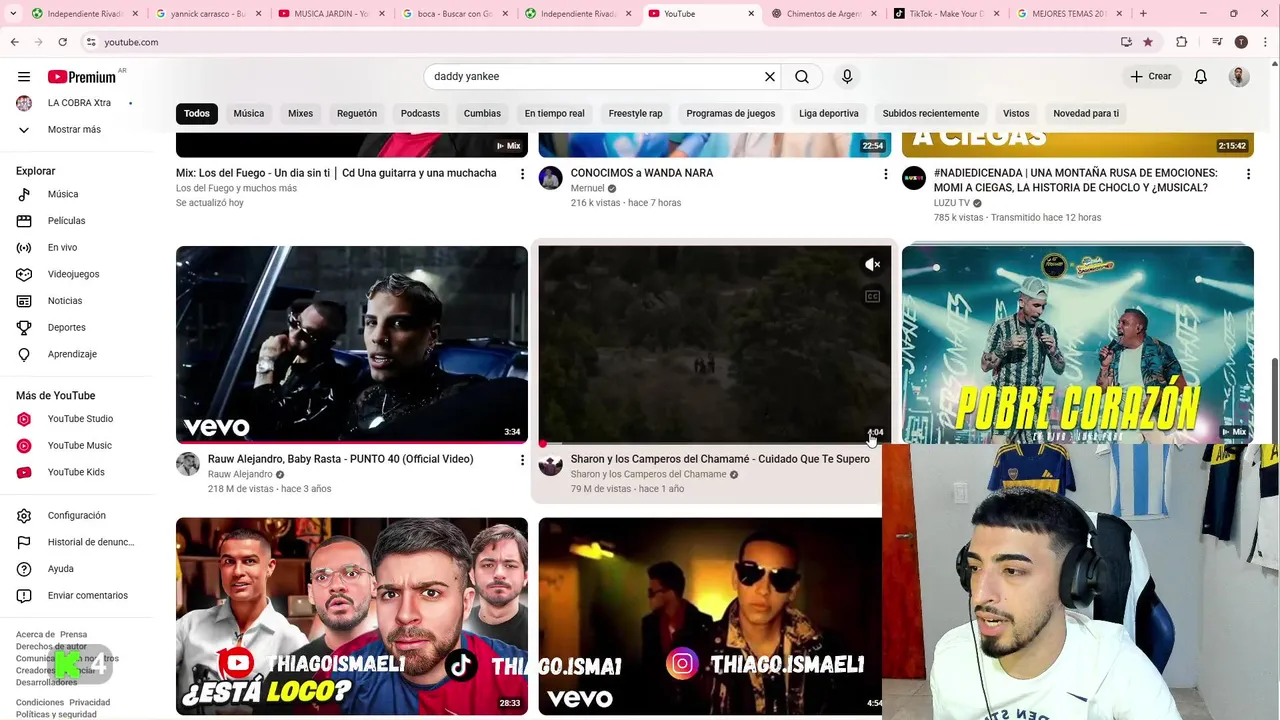Open options menu for Los del Fuego mix
Screen dimensions: 1280x720
click(522, 174)
